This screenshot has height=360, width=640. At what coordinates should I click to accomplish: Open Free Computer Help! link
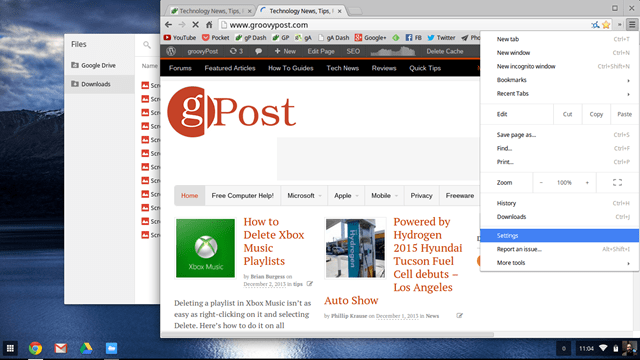pyautogui.click(x=242, y=196)
